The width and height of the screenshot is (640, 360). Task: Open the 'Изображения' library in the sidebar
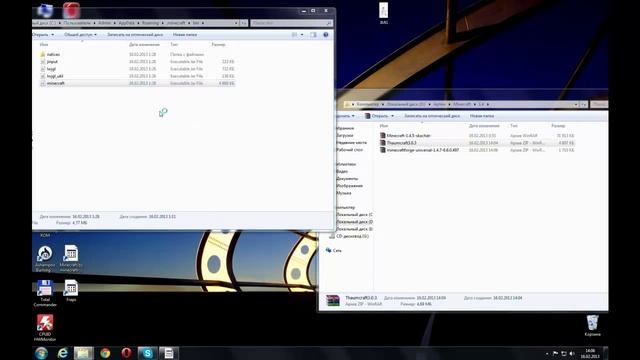click(349, 186)
